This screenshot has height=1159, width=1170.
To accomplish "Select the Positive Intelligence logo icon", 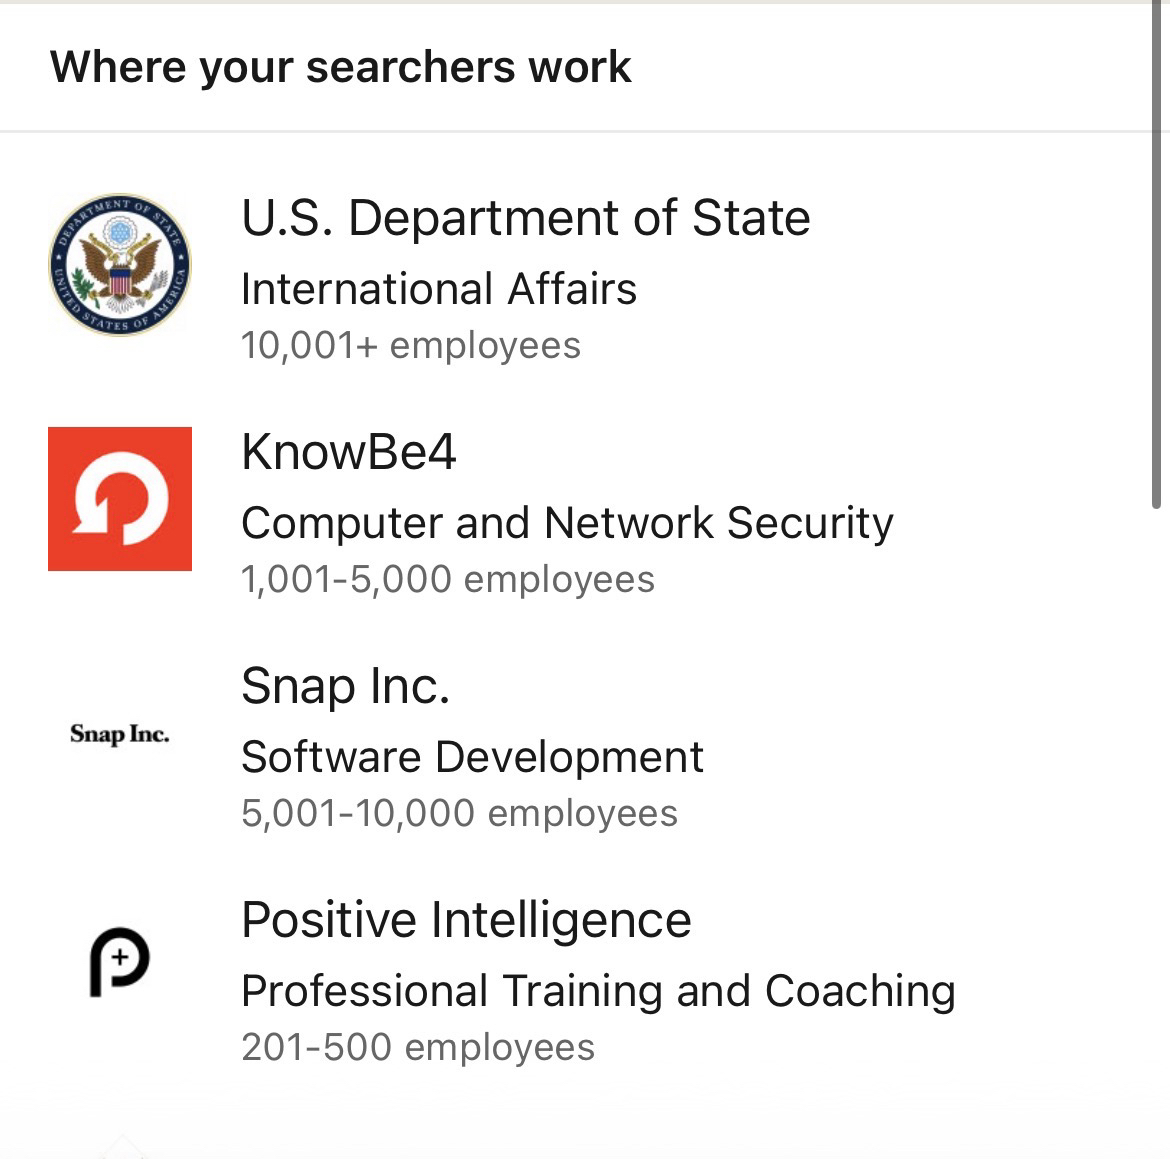I will pos(120,962).
